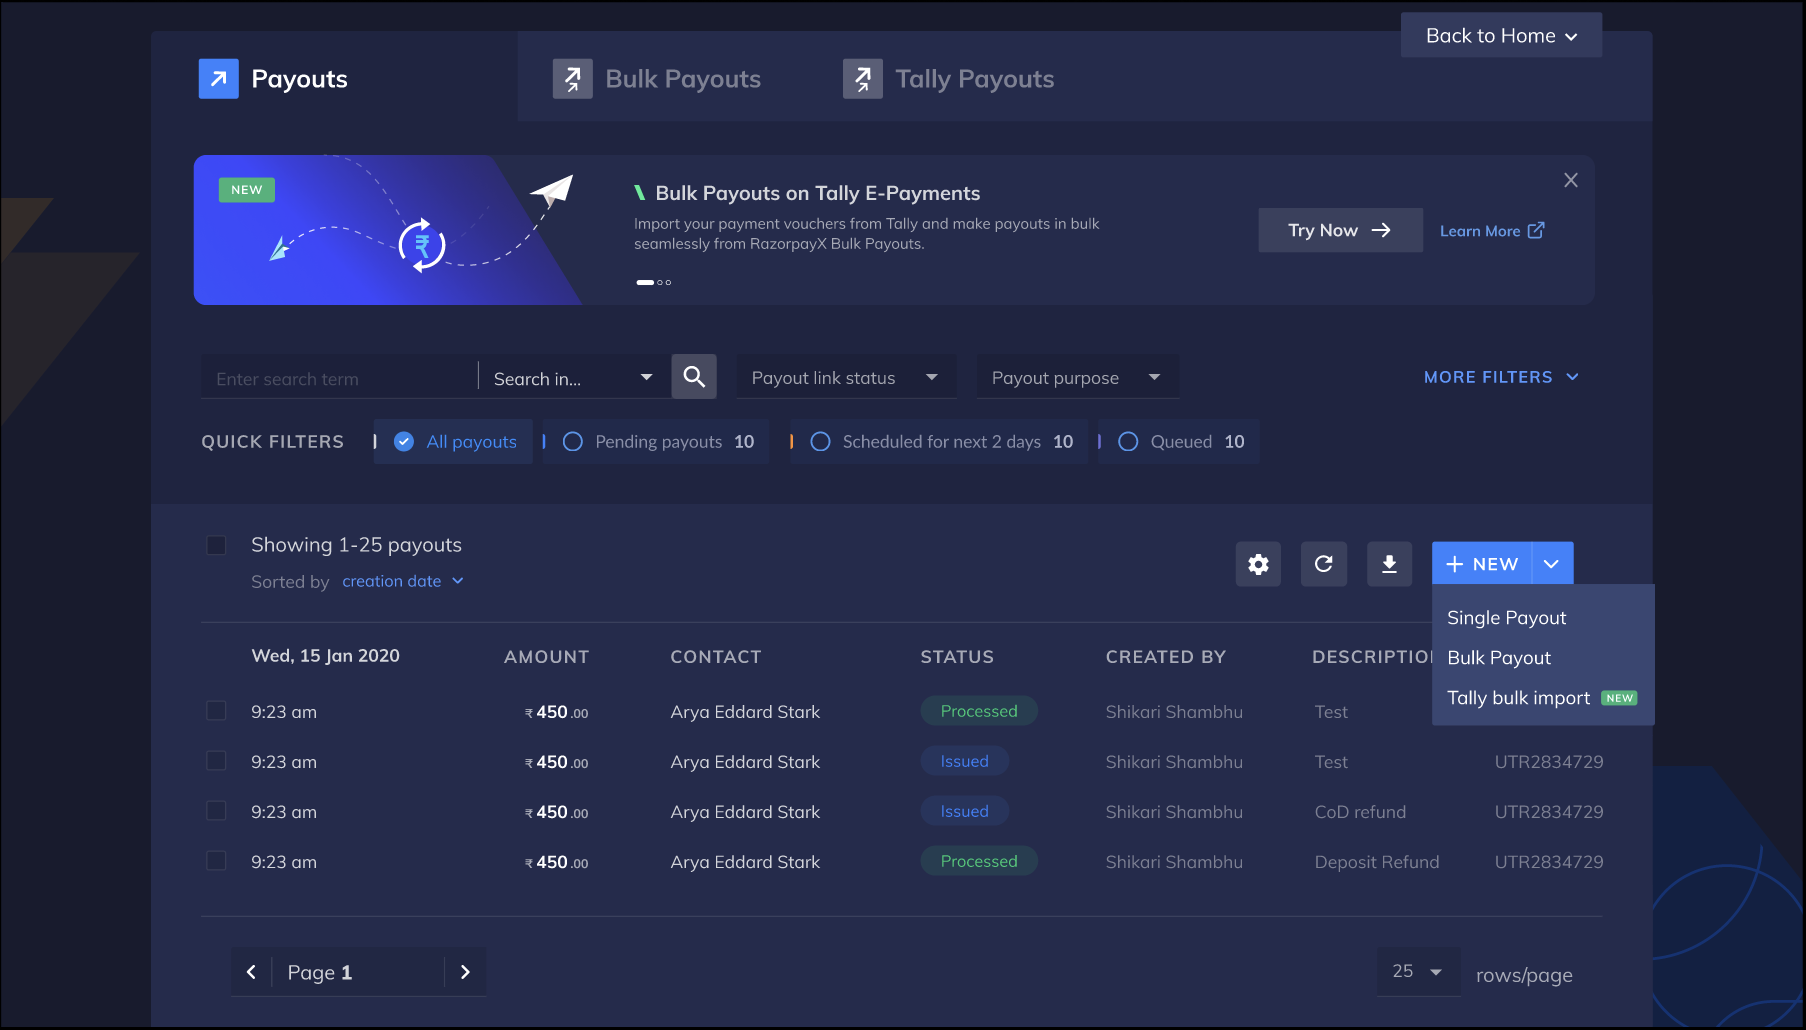The width and height of the screenshot is (1806, 1030).
Task: Click the STATUS column header
Action: tap(957, 657)
